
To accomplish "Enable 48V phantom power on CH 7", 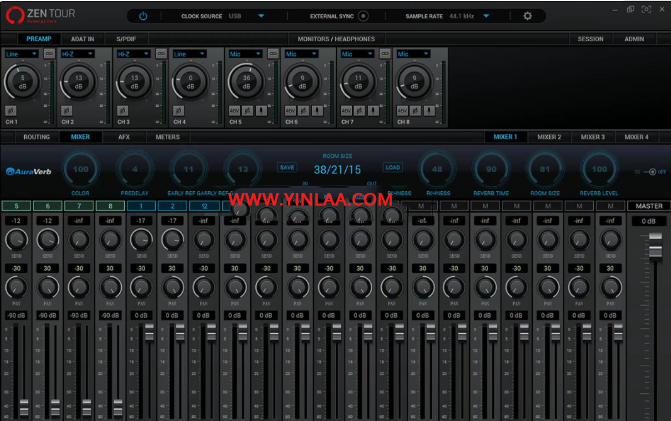I will pyautogui.click(x=346, y=111).
